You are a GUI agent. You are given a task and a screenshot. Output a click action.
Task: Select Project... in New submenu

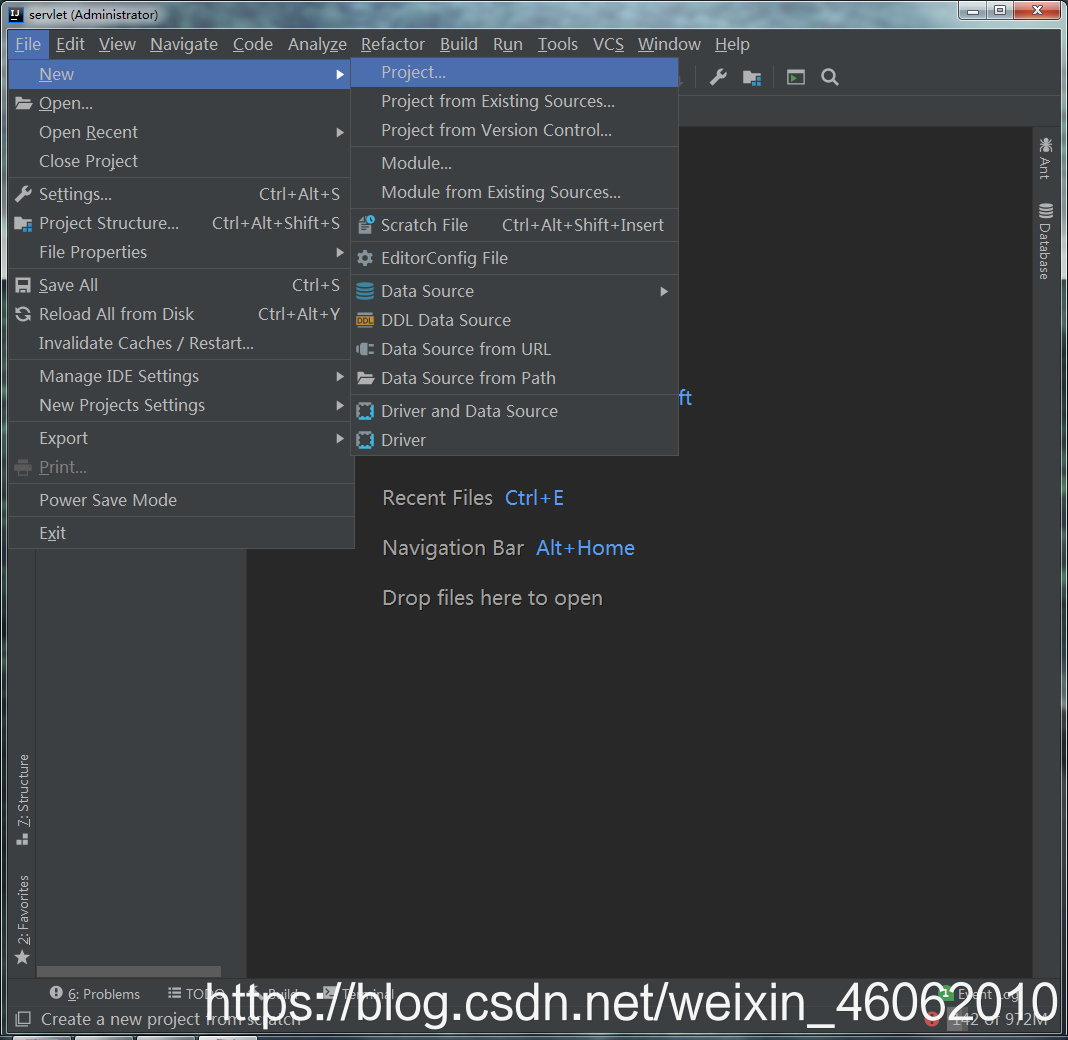pos(514,72)
